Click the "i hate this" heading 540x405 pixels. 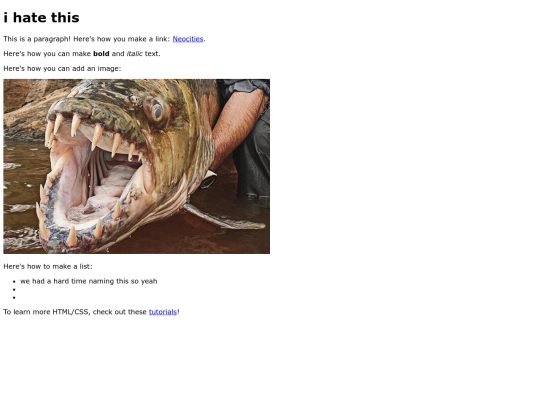pos(41,18)
